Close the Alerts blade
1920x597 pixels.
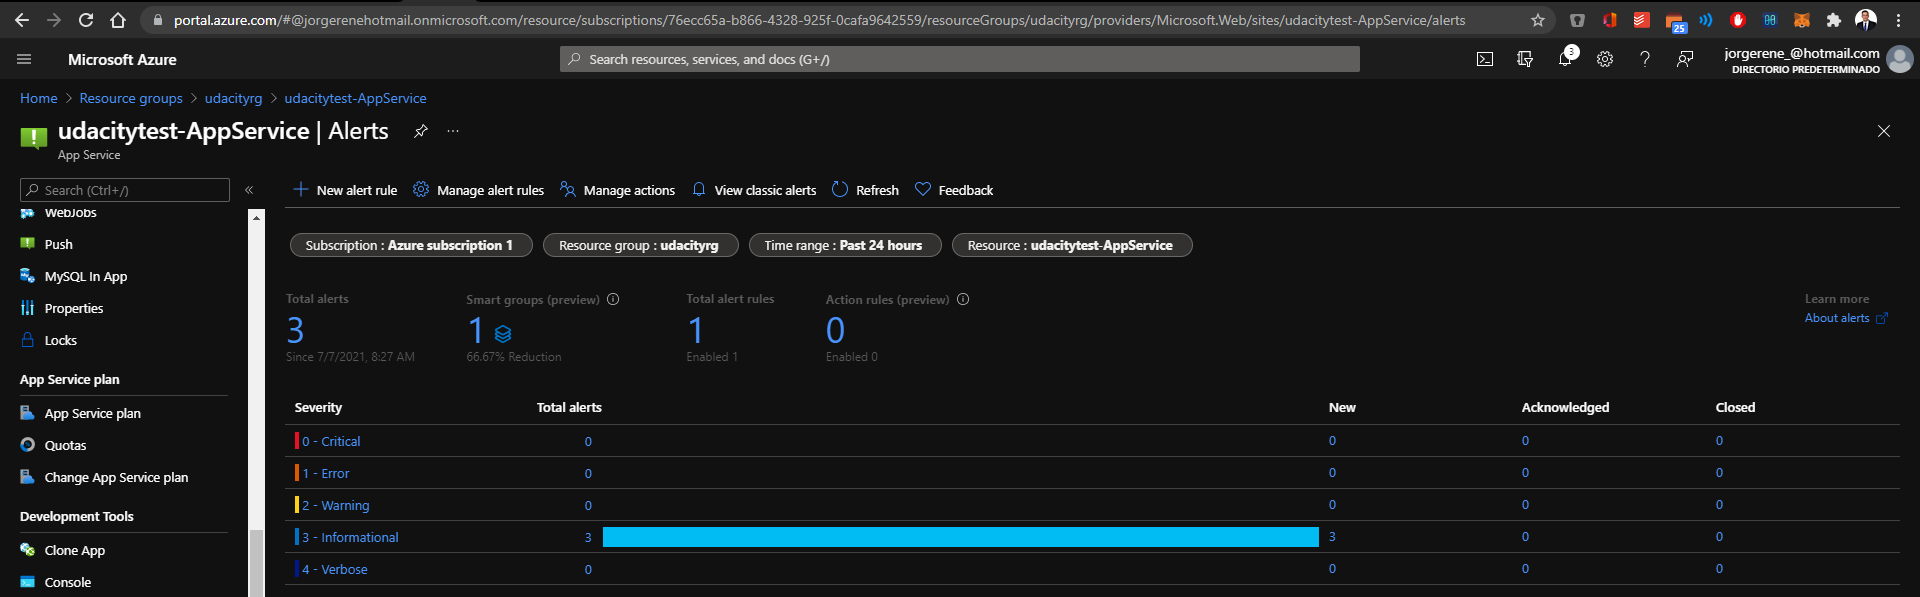[x=1884, y=131]
